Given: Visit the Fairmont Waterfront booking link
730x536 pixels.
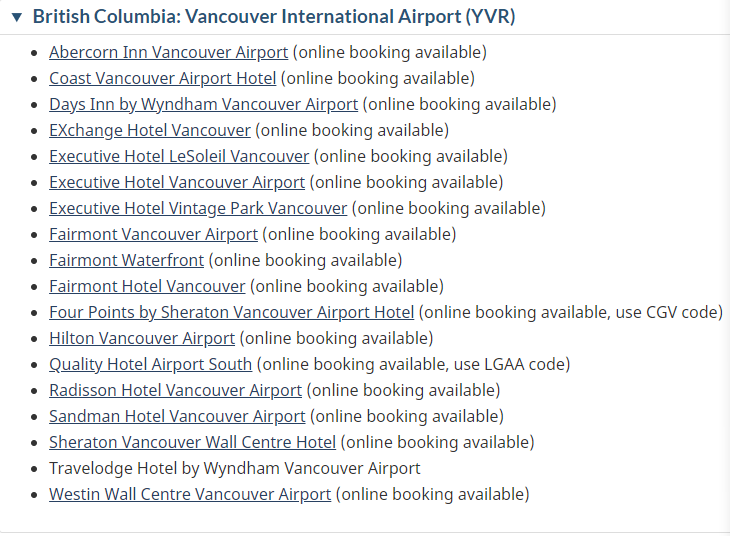Looking at the screenshot, I should 126,260.
